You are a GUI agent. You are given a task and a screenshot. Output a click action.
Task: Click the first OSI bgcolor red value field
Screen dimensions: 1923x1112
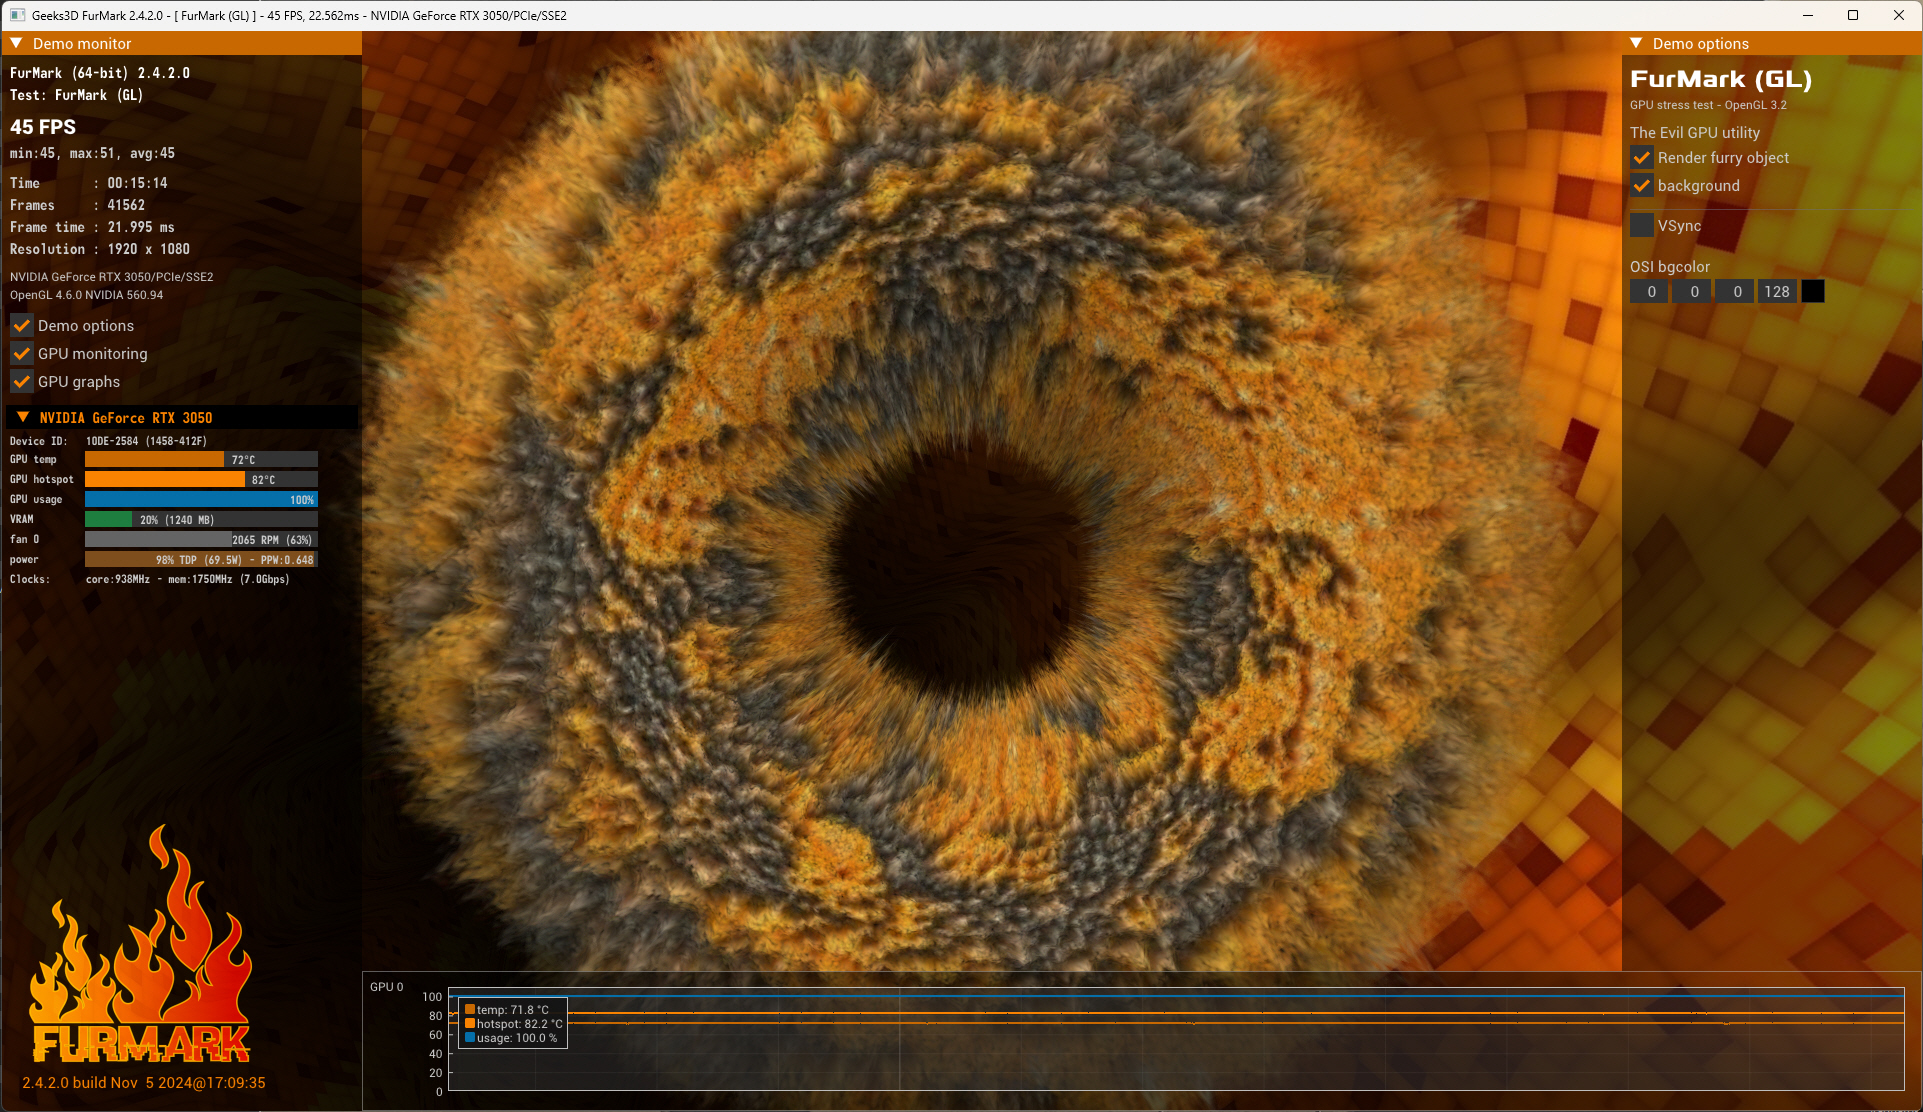1650,292
